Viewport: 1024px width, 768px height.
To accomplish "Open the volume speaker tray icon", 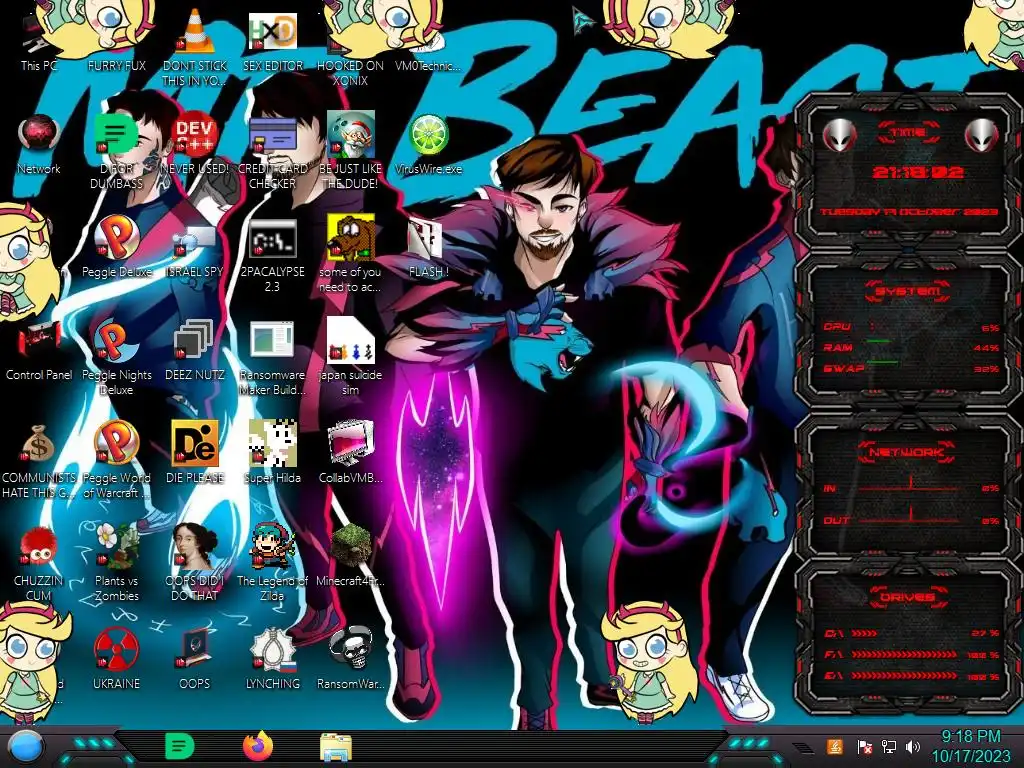I will (x=913, y=746).
